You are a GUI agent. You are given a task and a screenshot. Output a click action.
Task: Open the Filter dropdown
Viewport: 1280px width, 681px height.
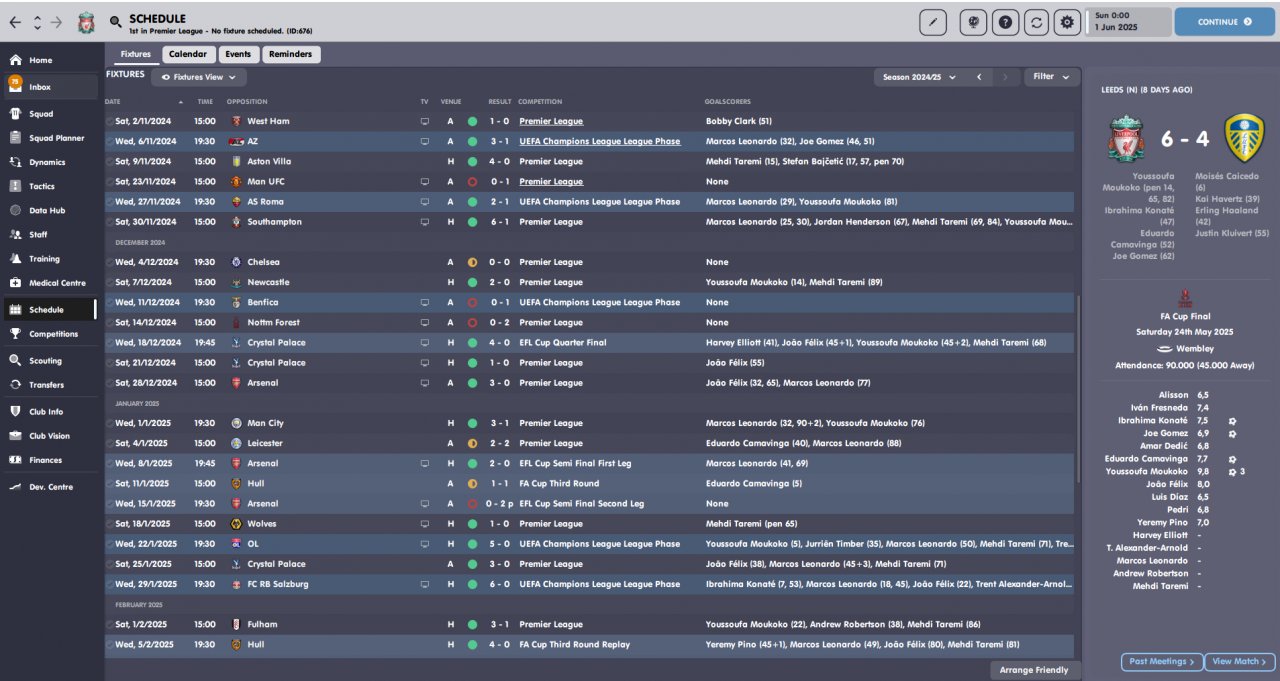pos(1051,77)
